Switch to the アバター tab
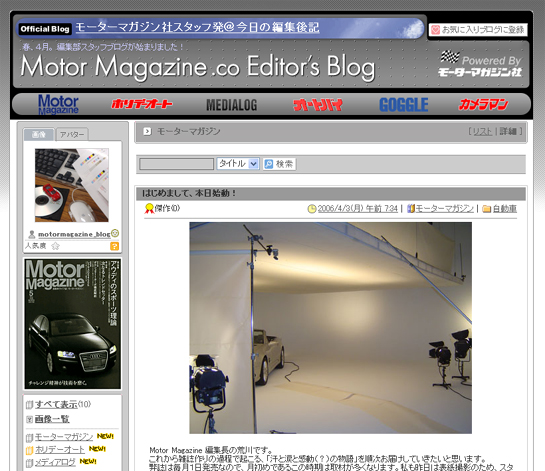The width and height of the screenshot is (545, 471). tap(72, 135)
